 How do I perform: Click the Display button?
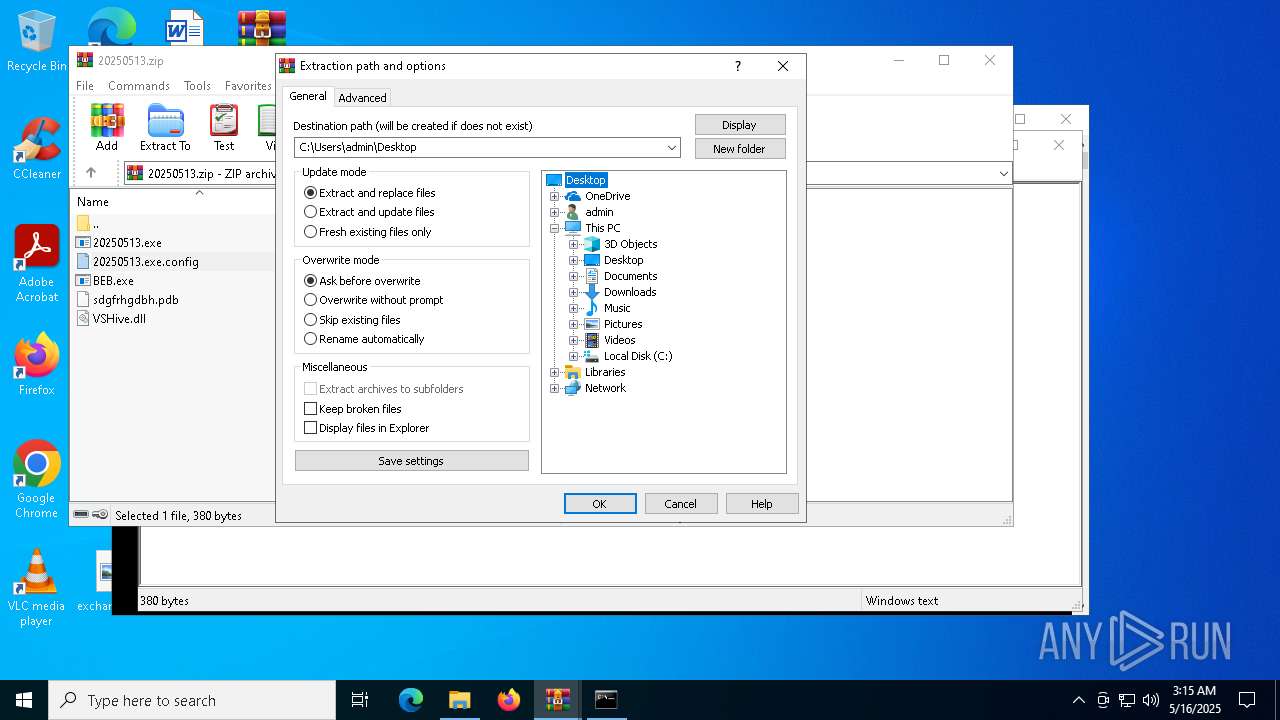740,125
